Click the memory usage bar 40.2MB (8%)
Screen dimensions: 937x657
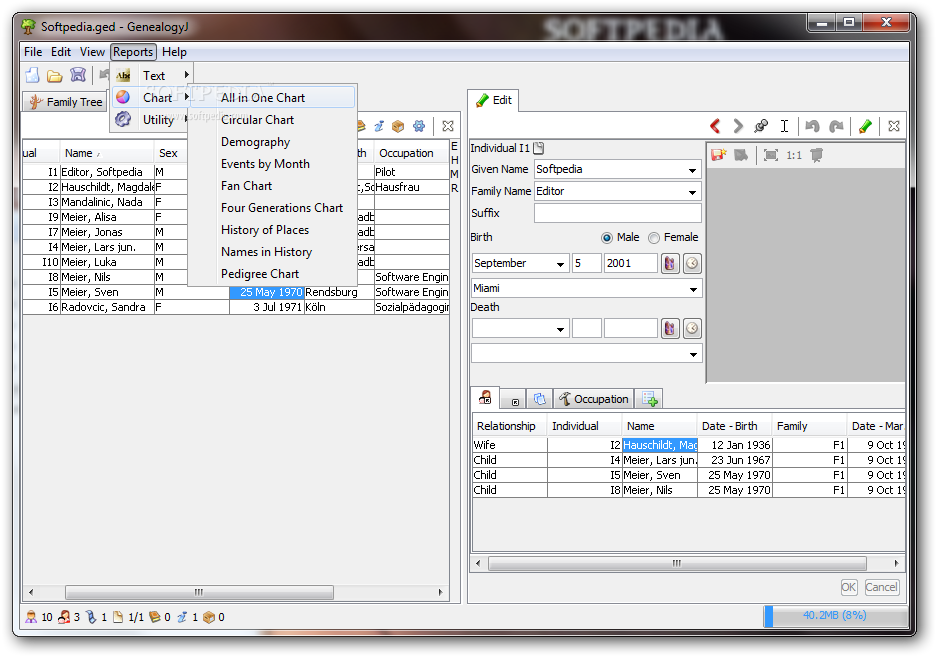click(x=835, y=616)
